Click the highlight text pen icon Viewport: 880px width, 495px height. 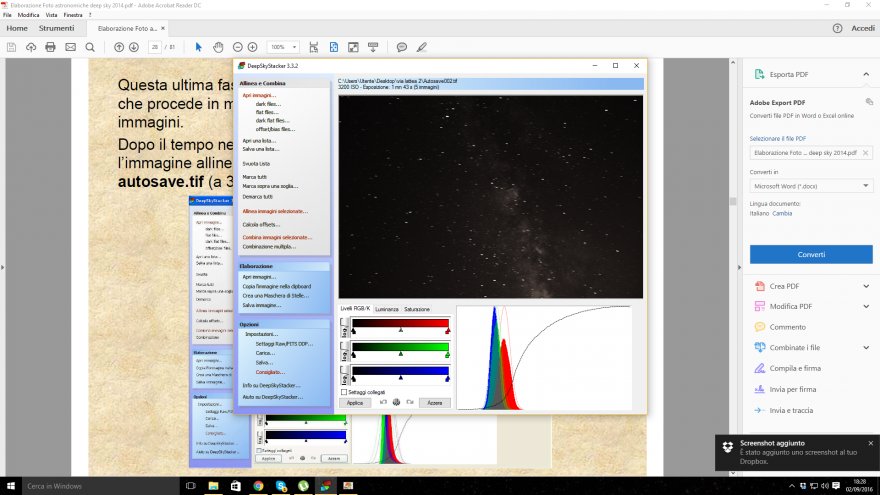[x=421, y=48]
